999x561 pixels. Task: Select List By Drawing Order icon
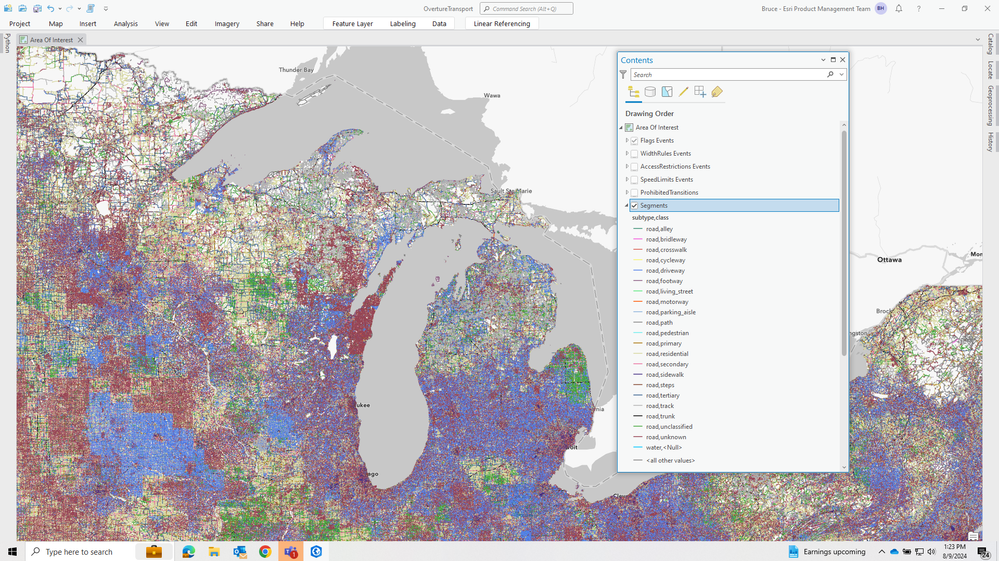click(633, 92)
